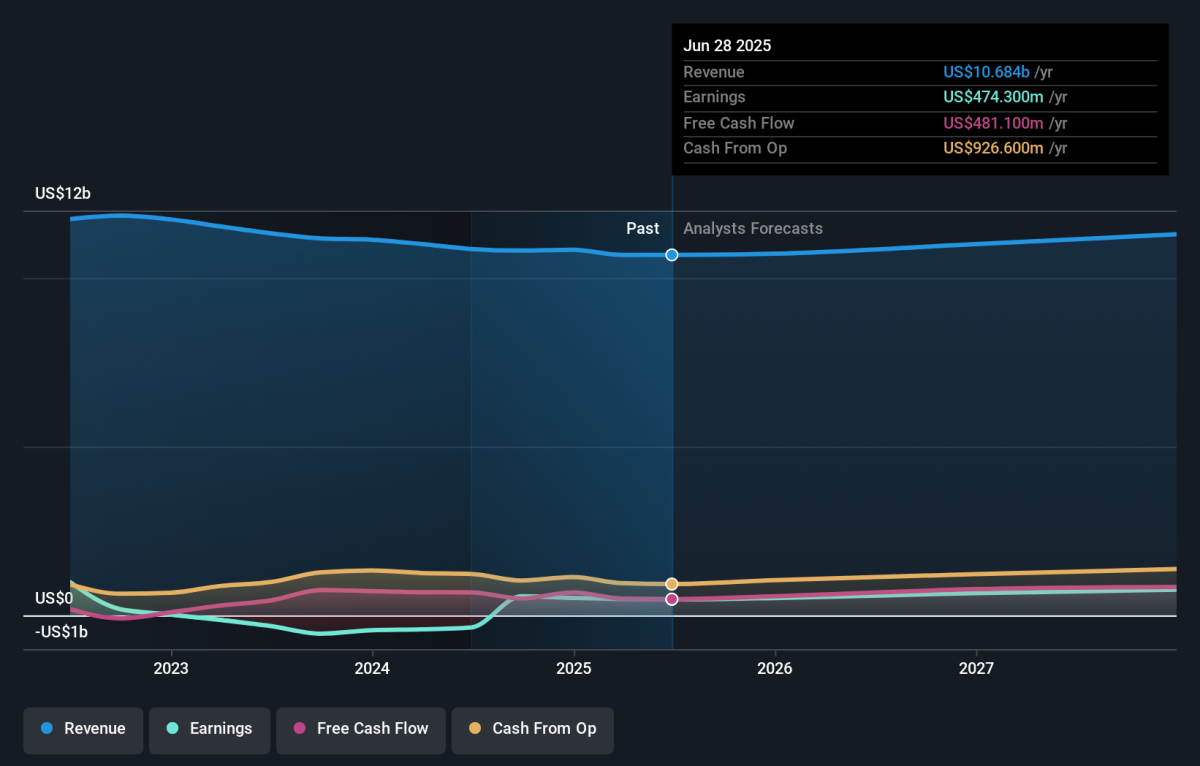Toggle the Revenue series in the legend
Image resolution: width=1200 pixels, height=766 pixels.
click(83, 729)
